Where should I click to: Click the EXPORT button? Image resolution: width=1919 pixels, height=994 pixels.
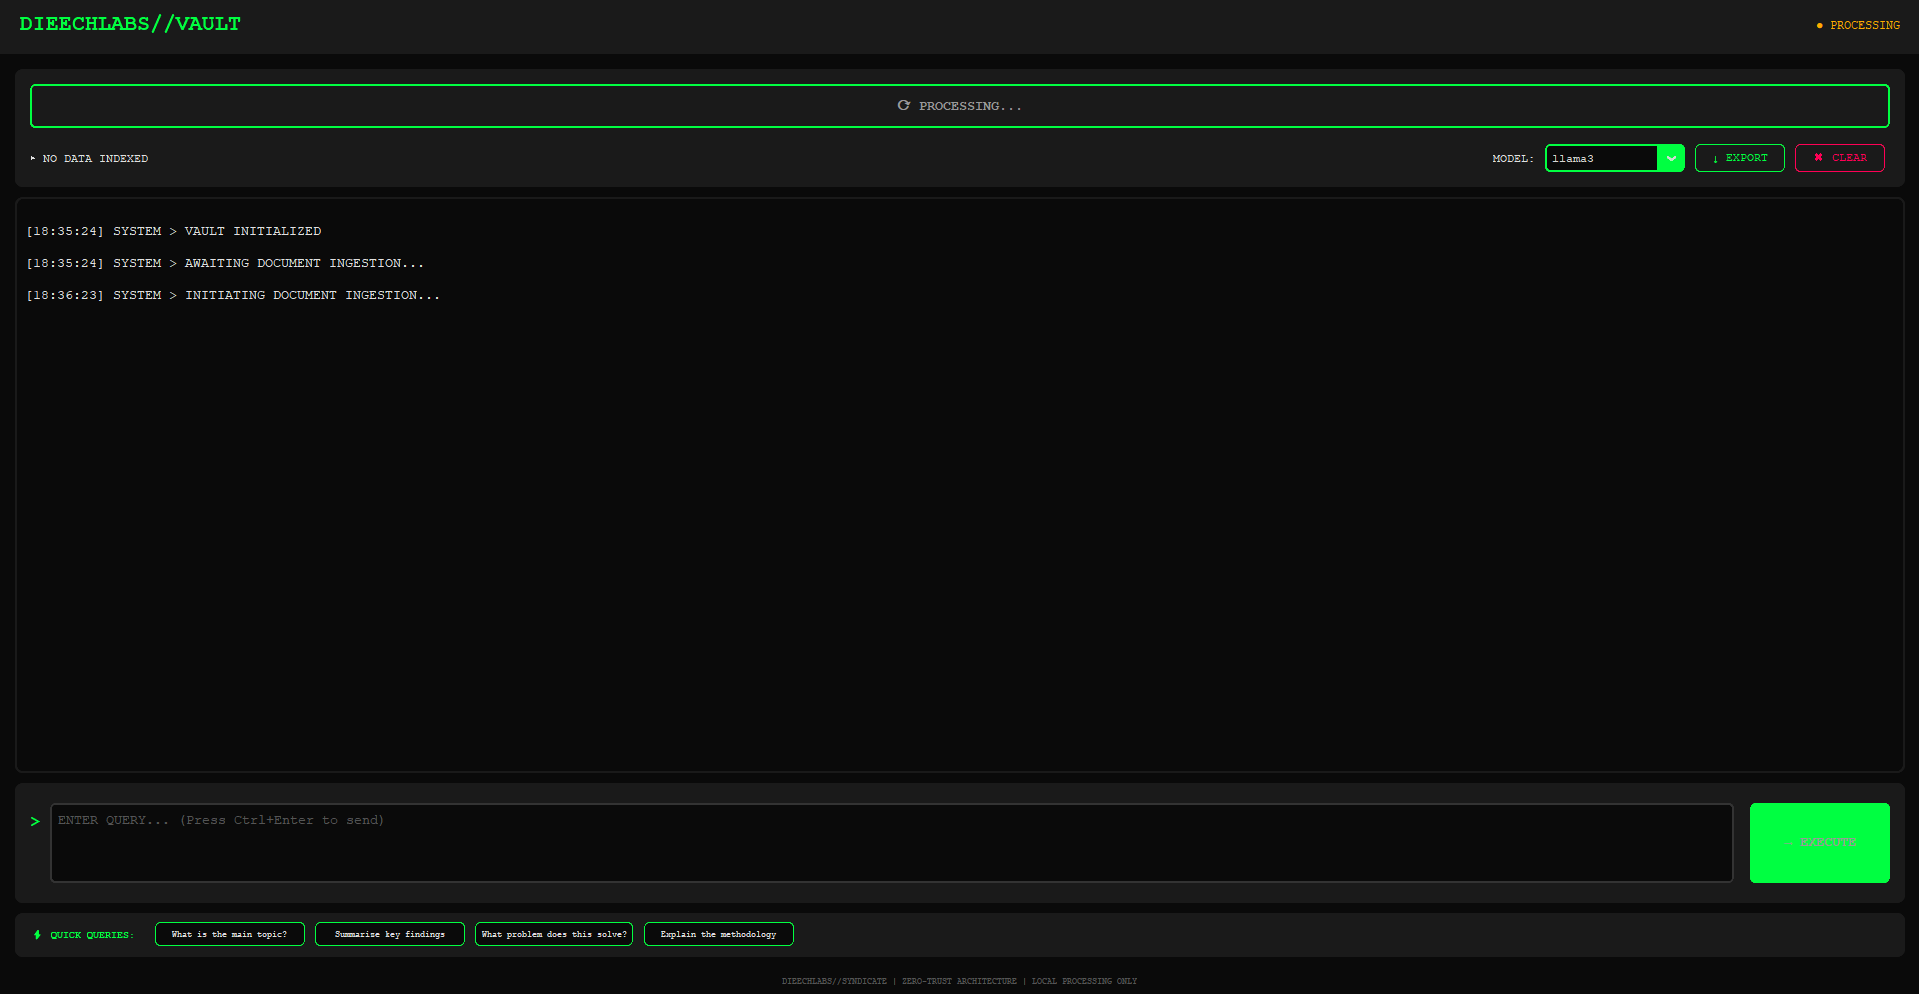pos(1739,157)
